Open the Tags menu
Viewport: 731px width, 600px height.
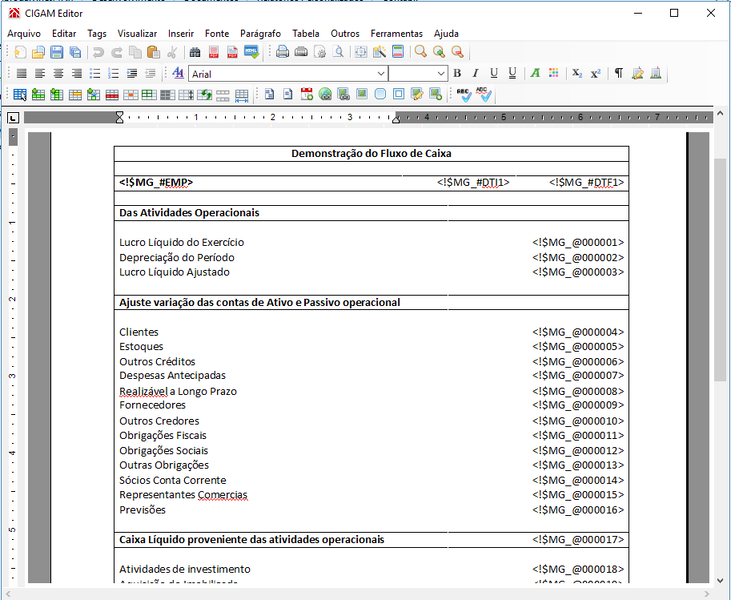(97, 34)
